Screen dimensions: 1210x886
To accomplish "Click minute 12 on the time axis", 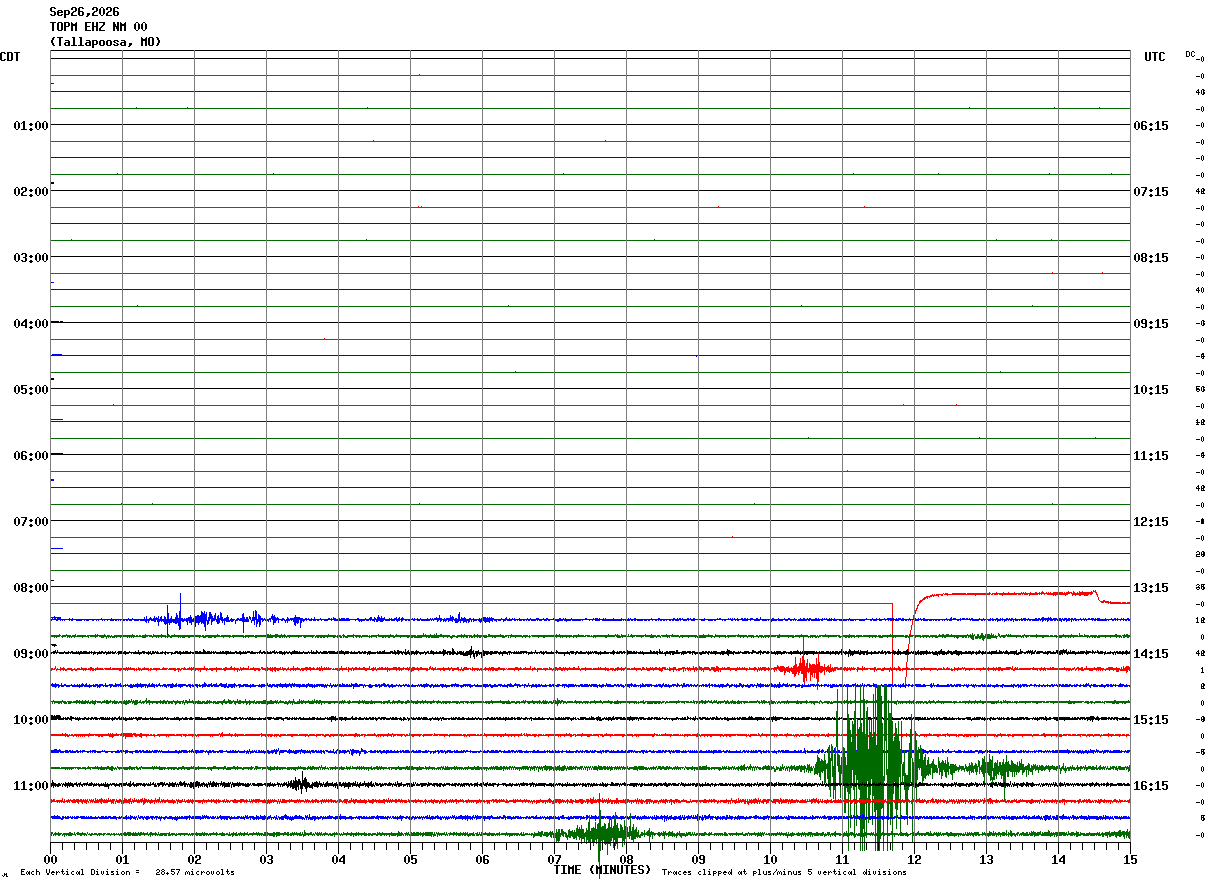I will (x=914, y=859).
